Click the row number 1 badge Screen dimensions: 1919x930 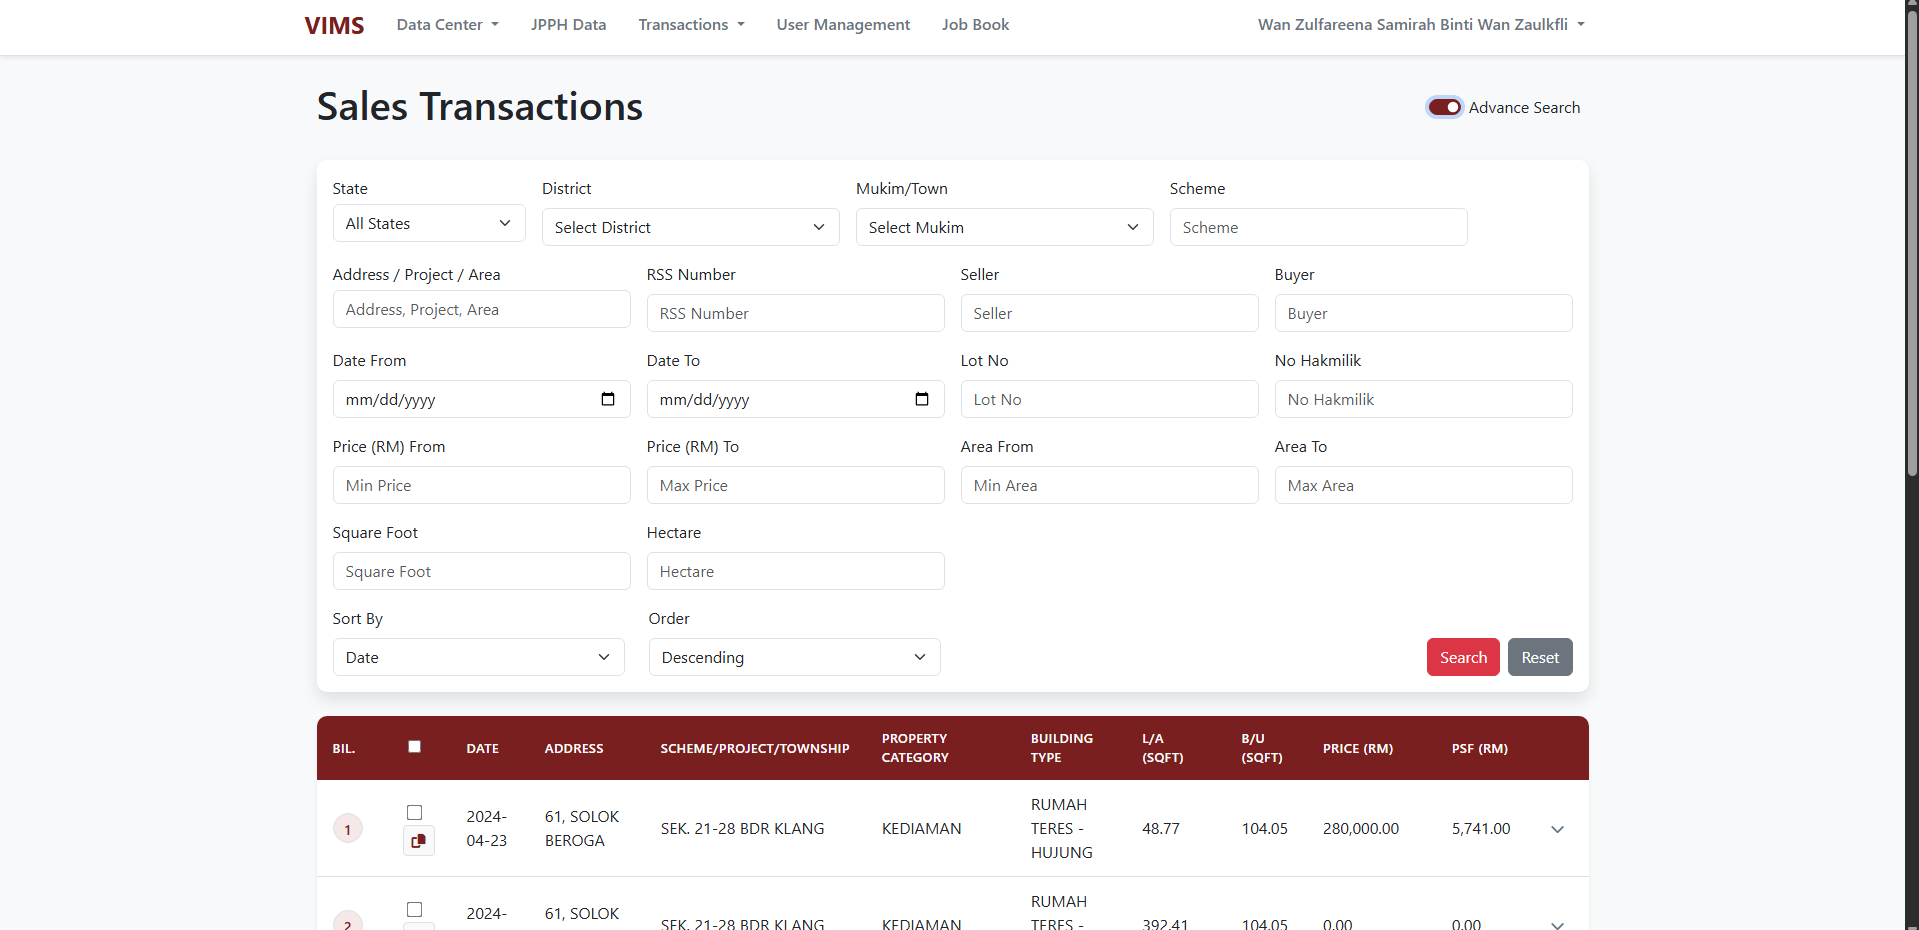tap(348, 829)
